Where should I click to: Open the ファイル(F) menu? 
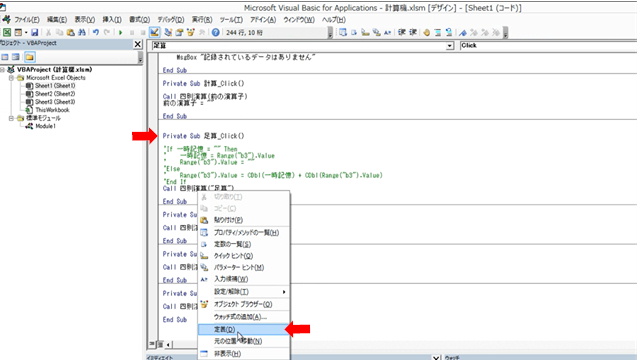[27, 20]
